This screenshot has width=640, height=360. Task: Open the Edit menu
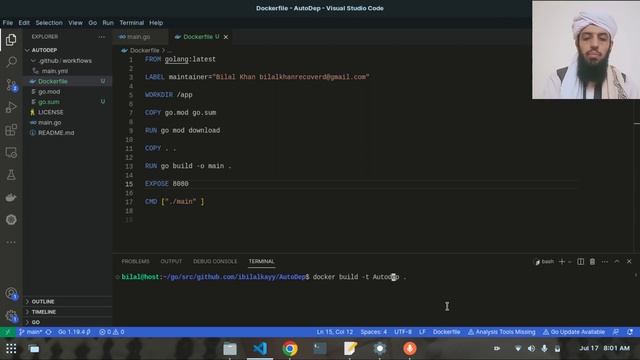click(24, 23)
